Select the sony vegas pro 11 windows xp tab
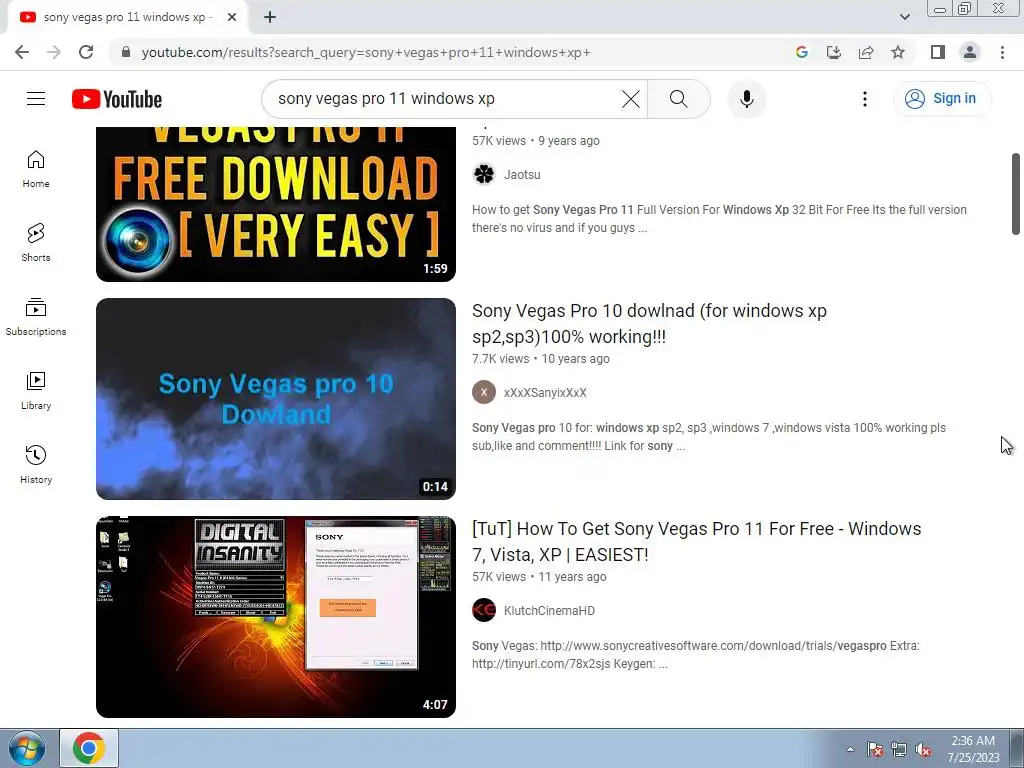Image resolution: width=1024 pixels, height=768 pixels. click(127, 18)
